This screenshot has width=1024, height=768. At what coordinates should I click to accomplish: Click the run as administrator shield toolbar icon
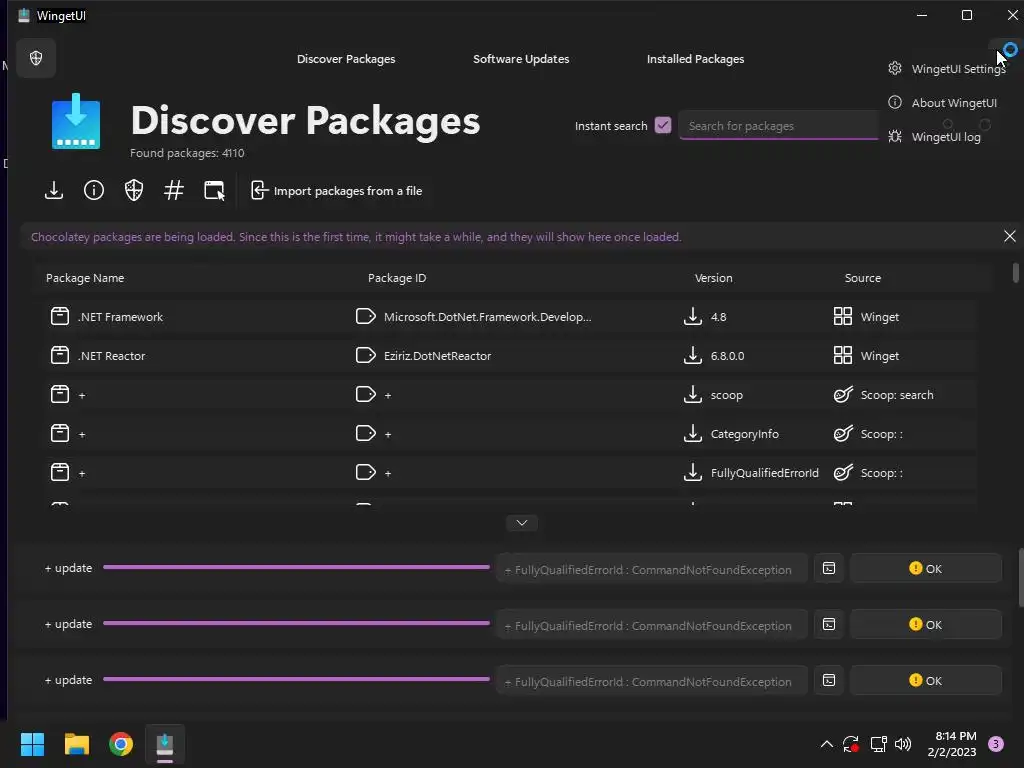pos(134,190)
